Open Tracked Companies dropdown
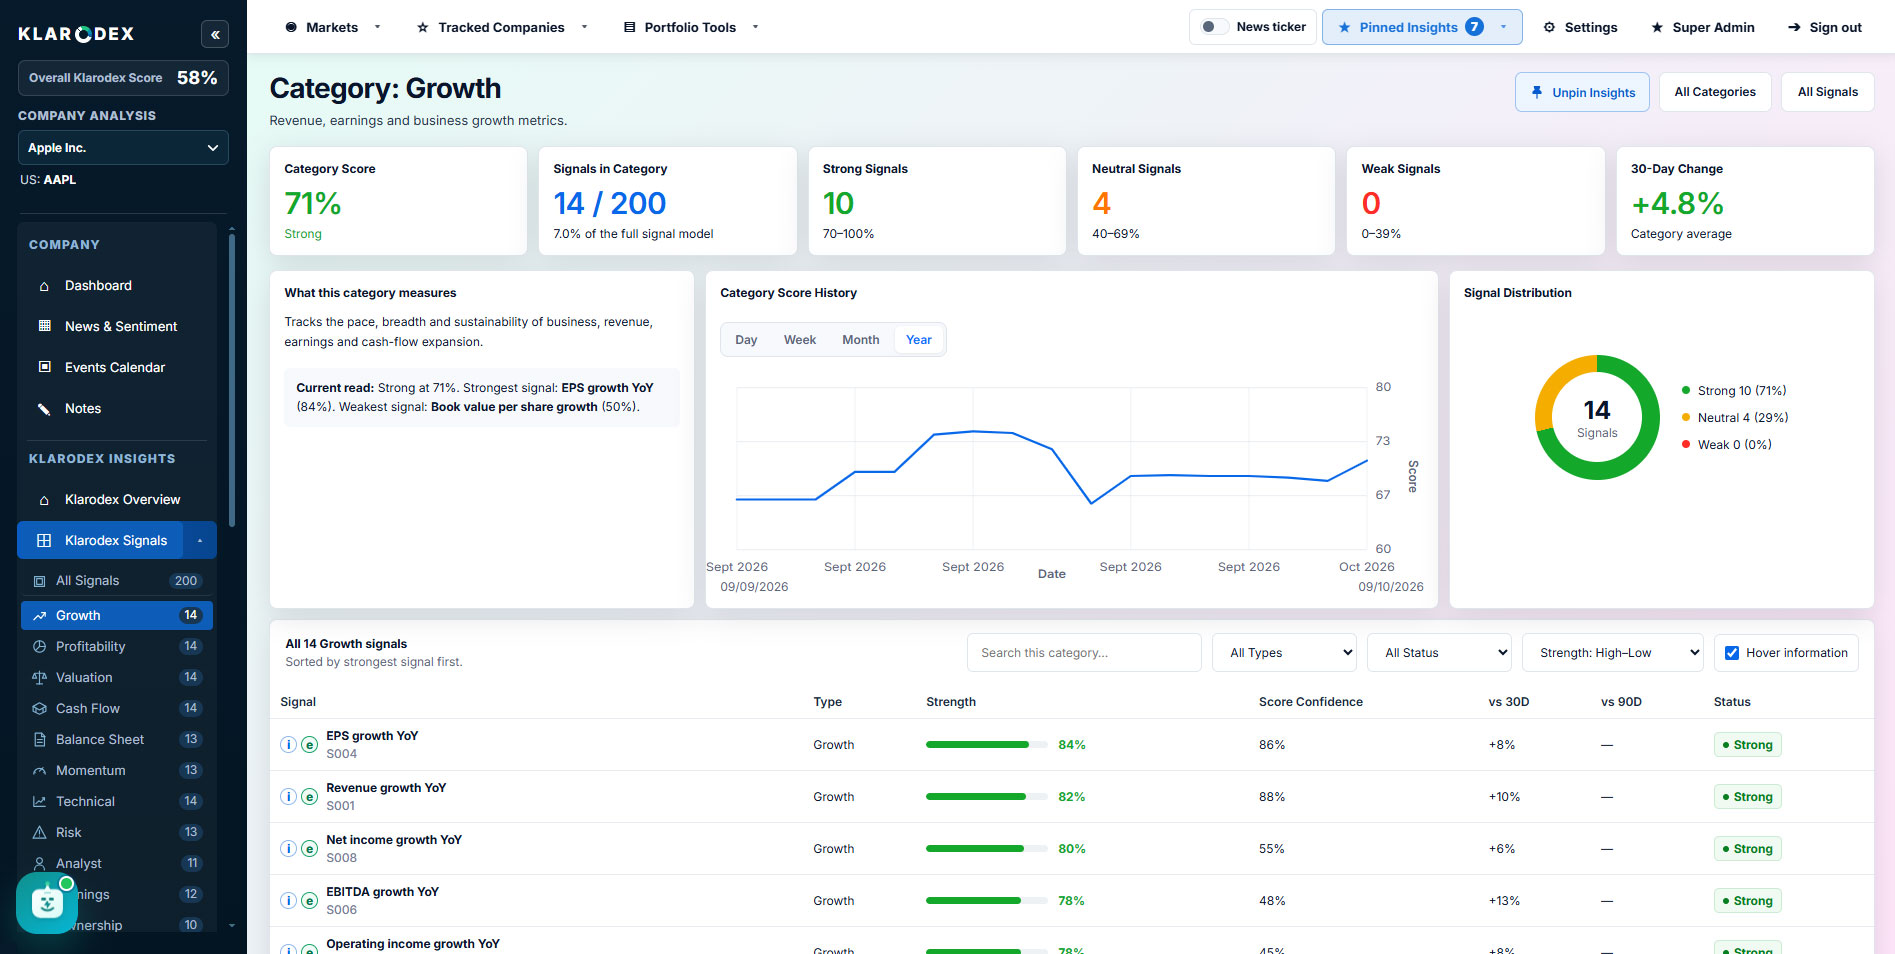 tap(502, 27)
